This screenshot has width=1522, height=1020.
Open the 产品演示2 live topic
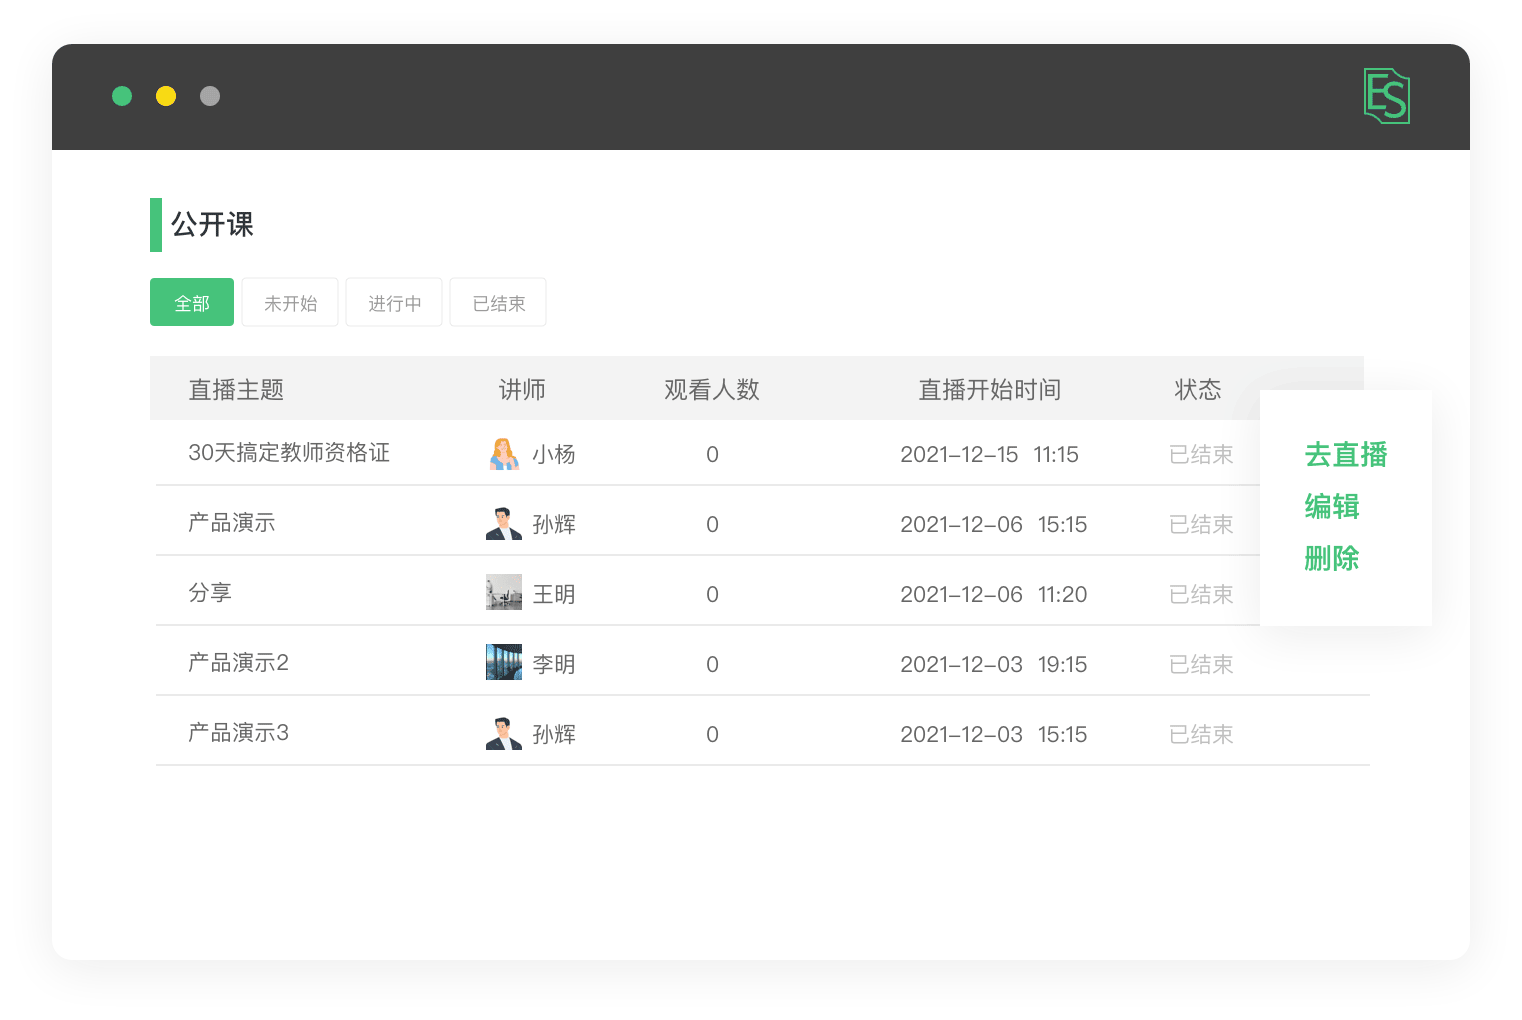click(238, 663)
